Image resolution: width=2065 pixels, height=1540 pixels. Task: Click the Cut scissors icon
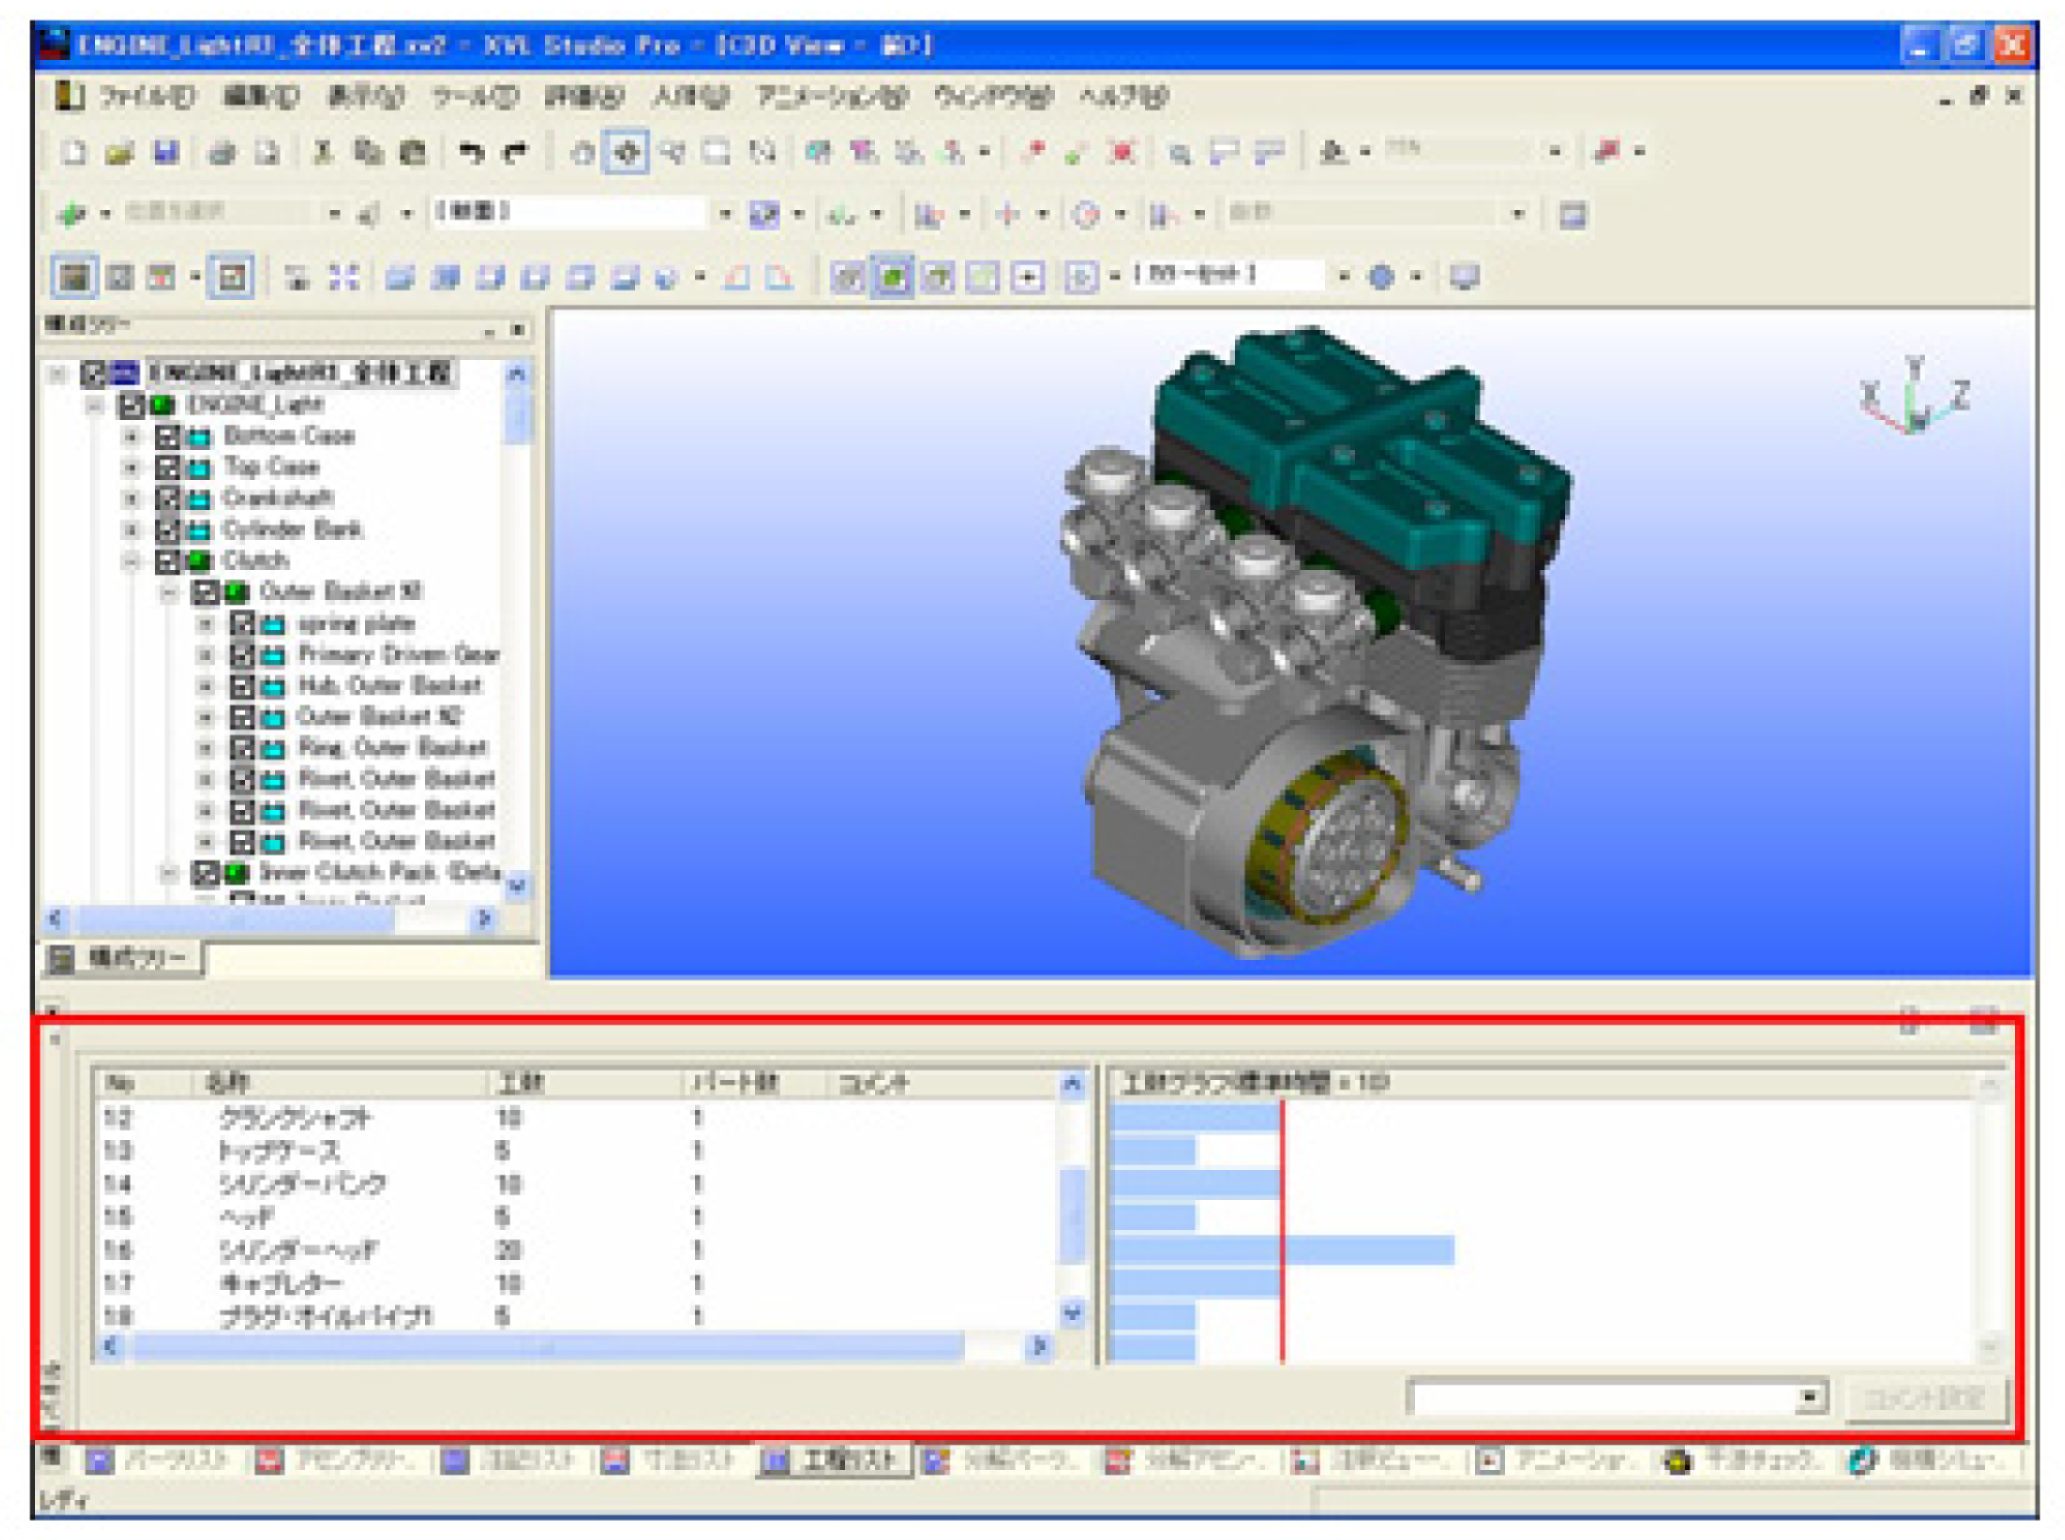point(322,153)
